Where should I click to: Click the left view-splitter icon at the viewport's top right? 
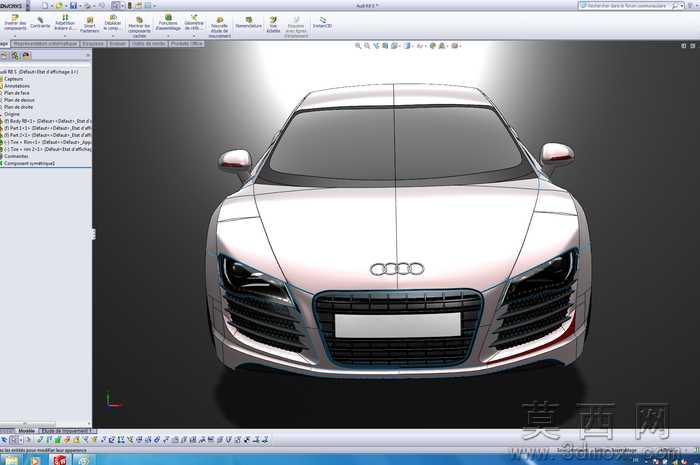pos(683,46)
